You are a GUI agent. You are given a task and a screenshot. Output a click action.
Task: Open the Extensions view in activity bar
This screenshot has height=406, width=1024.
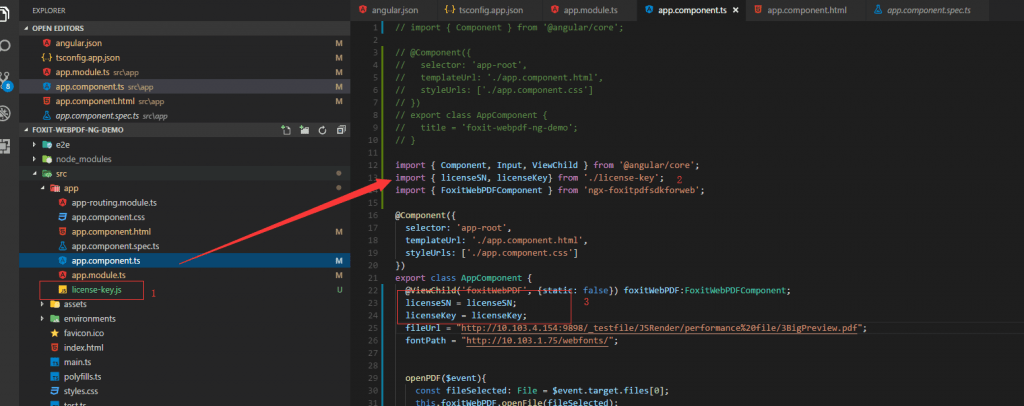click(5, 147)
